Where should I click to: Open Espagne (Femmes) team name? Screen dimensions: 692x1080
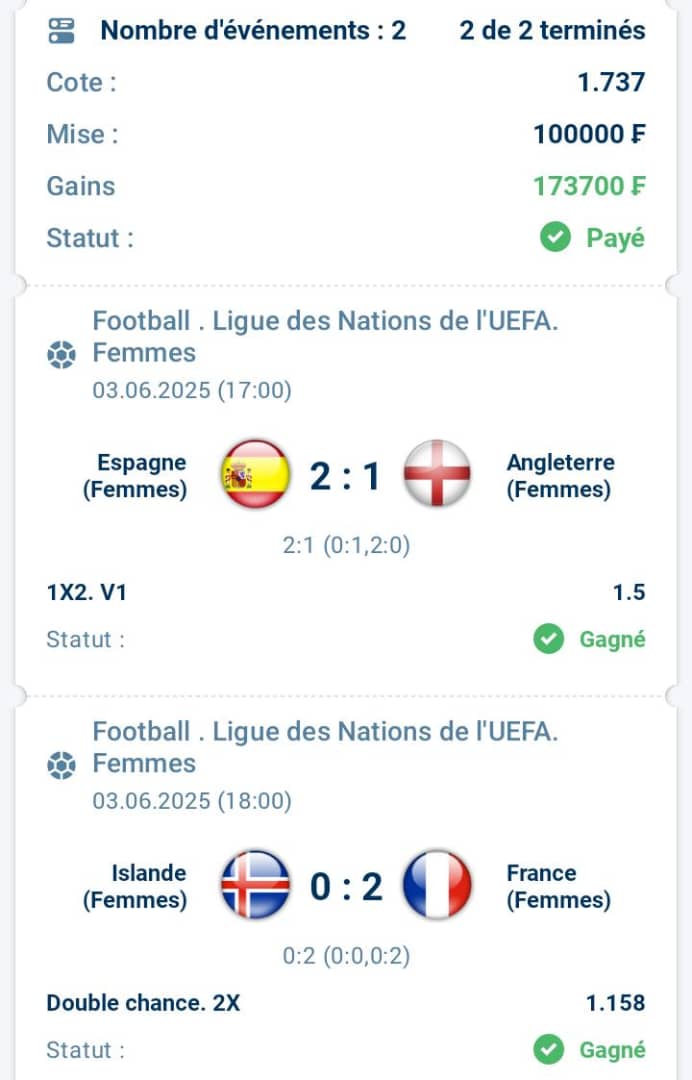click(135, 476)
